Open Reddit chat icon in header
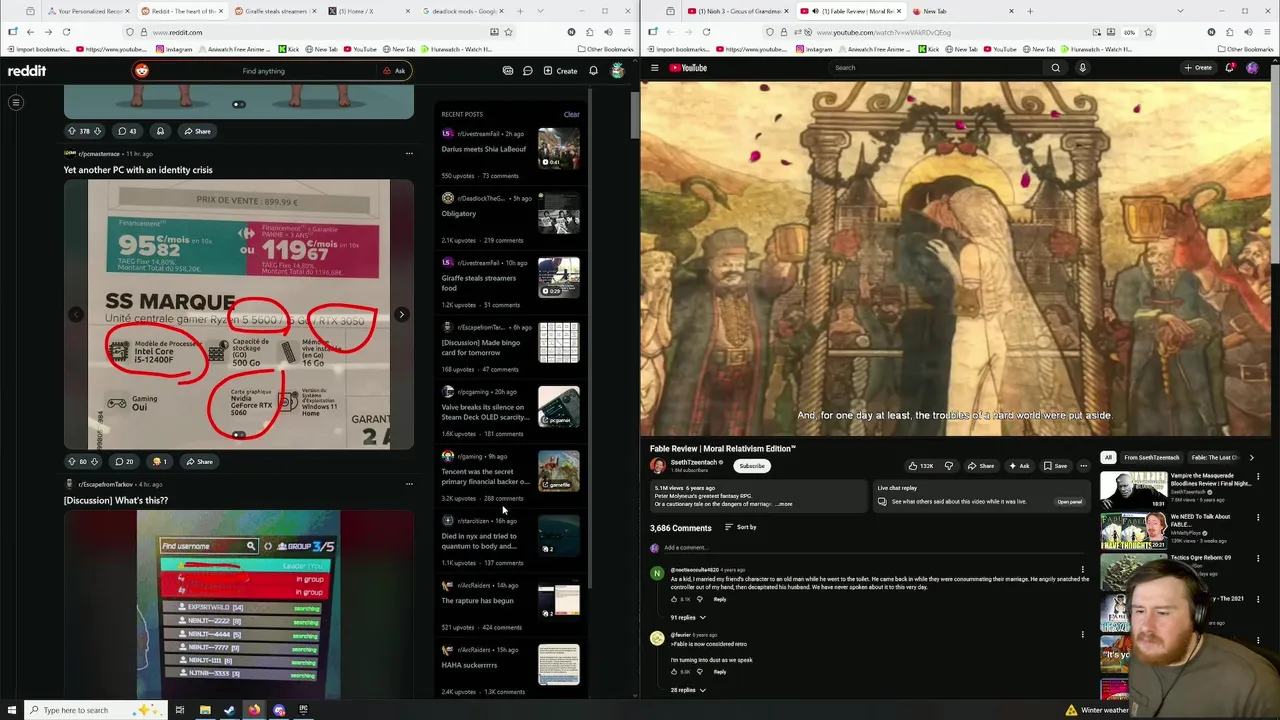This screenshot has width=1280, height=720. pyautogui.click(x=527, y=71)
